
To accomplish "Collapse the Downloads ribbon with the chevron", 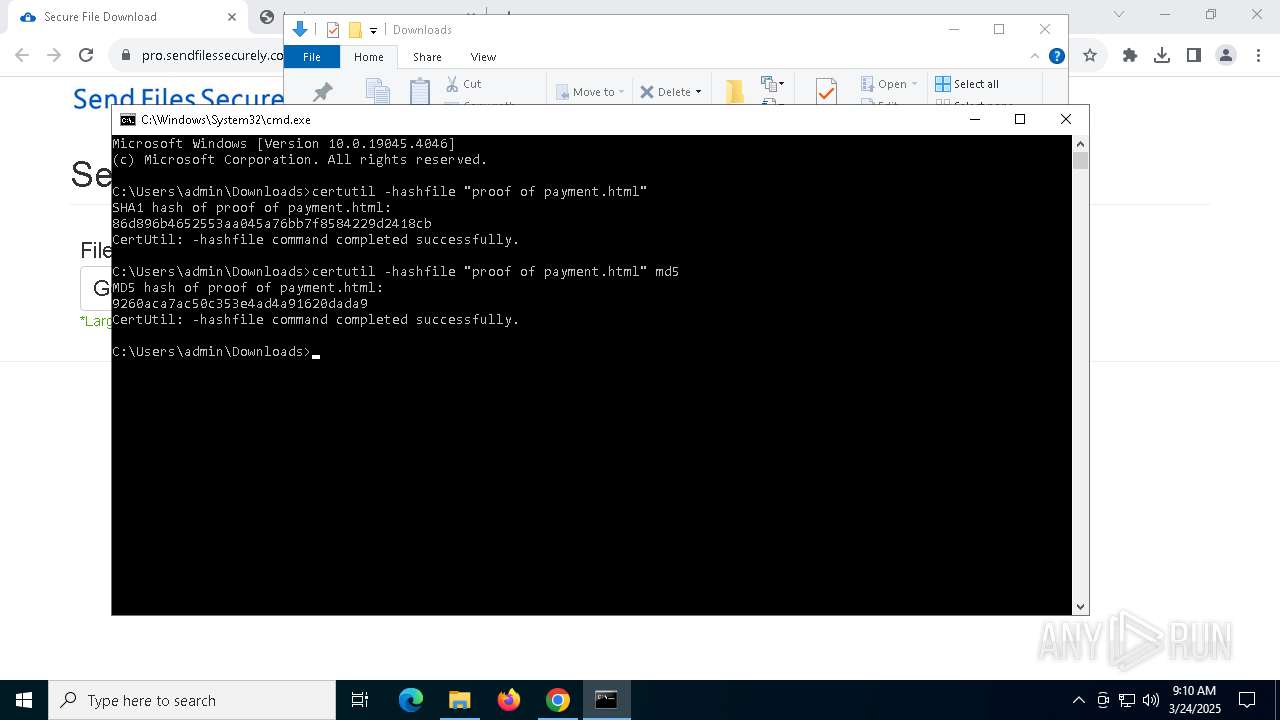I will 1035,56.
